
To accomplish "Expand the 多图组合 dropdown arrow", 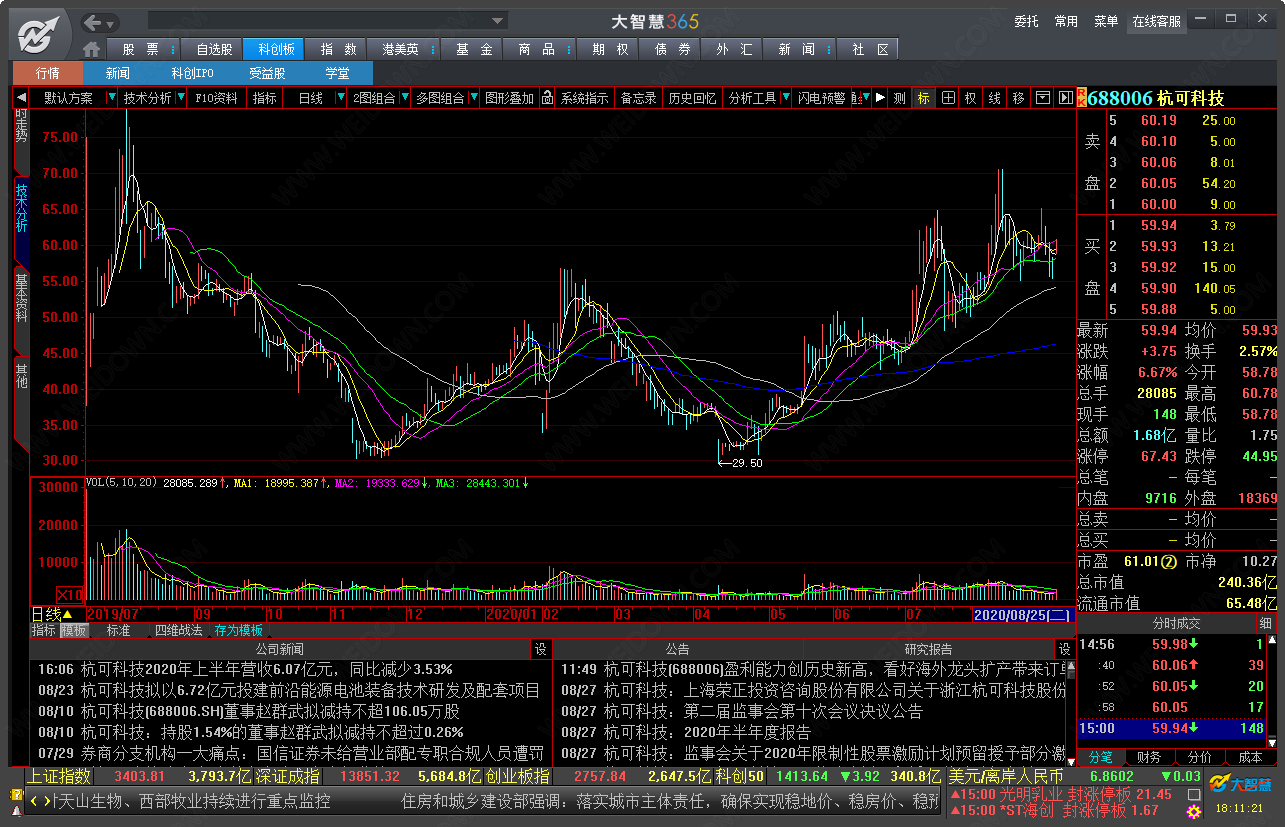I will coord(473,98).
